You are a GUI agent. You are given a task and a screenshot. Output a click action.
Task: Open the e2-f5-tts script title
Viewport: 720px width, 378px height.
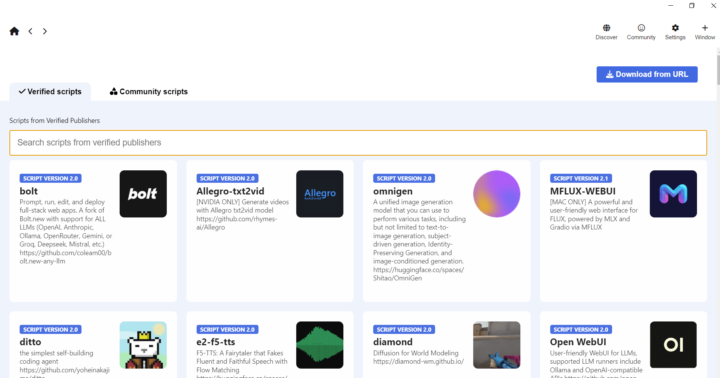click(215, 342)
